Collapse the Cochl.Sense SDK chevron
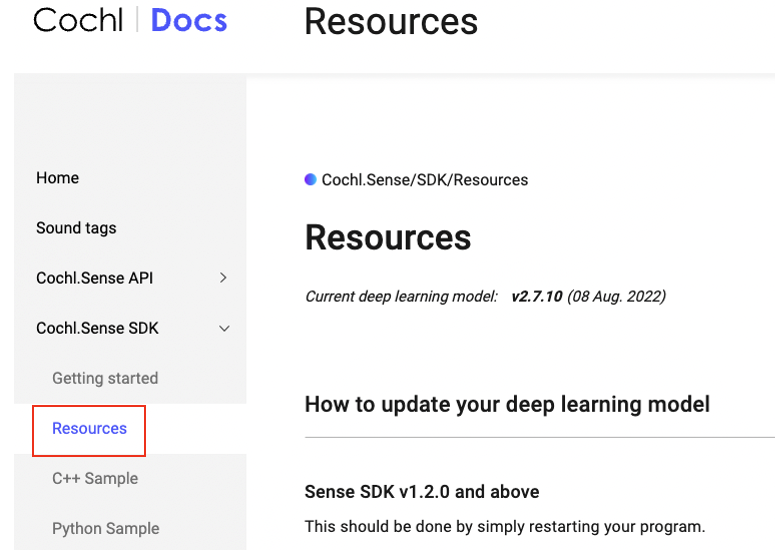775x550 pixels. (x=224, y=329)
